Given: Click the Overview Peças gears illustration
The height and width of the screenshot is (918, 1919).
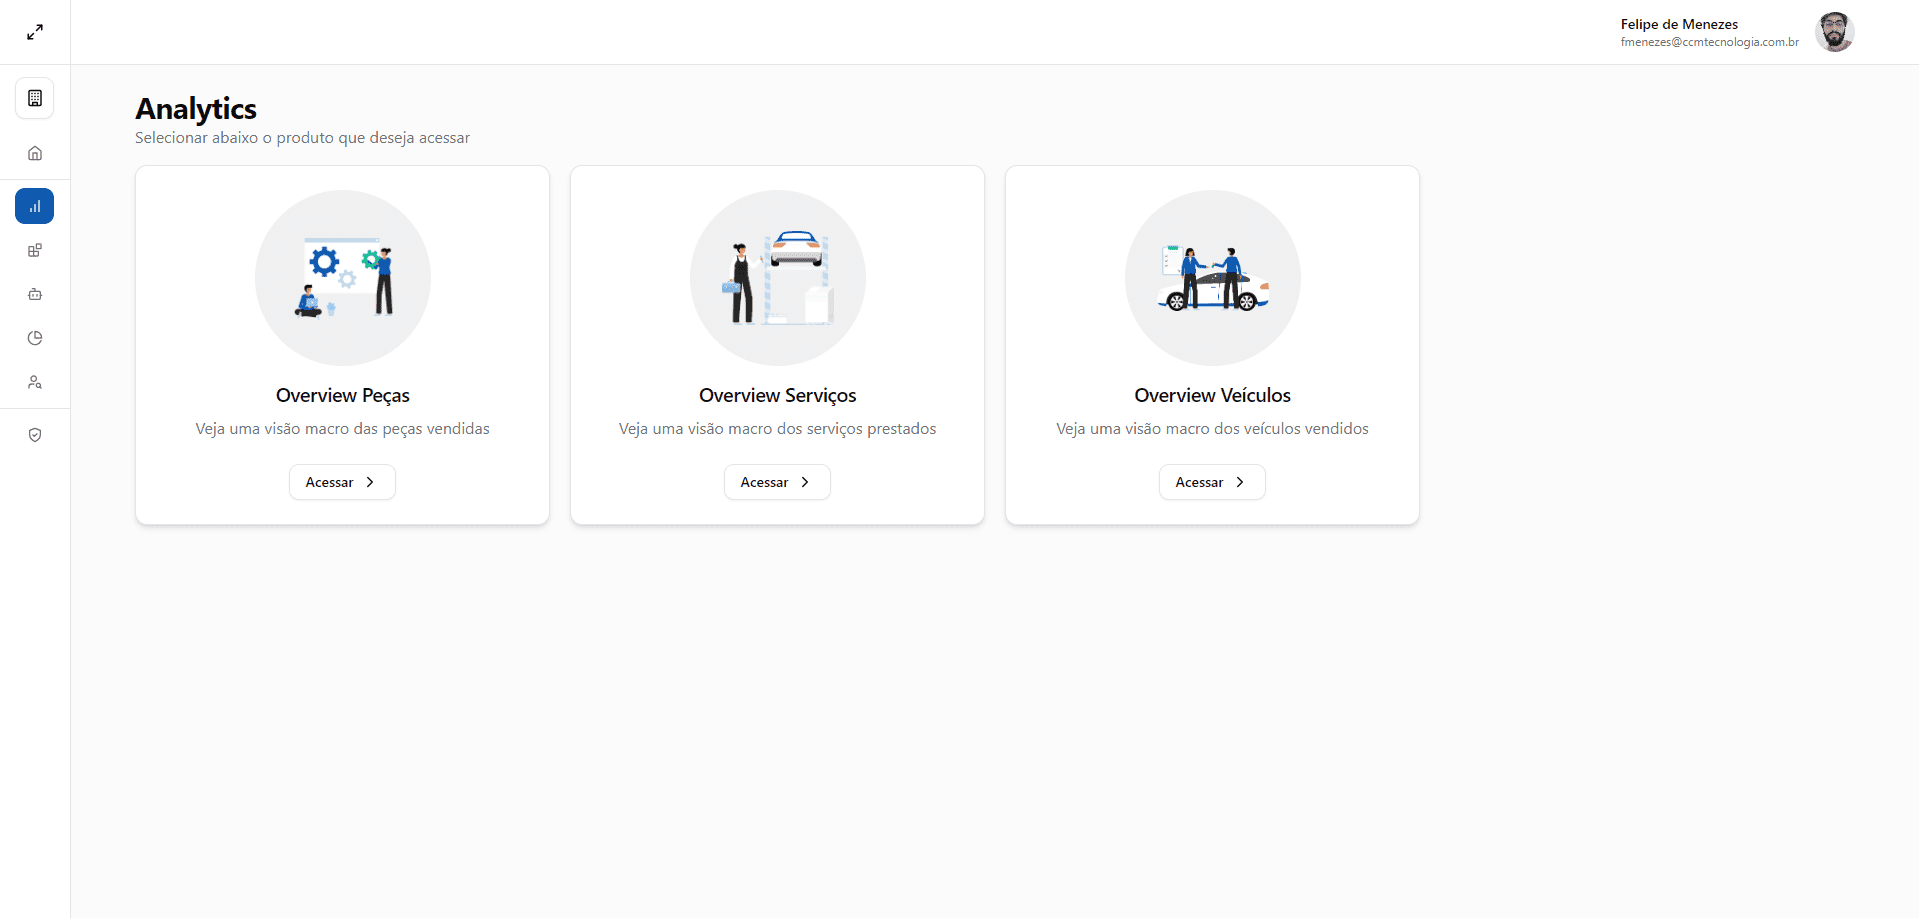Looking at the screenshot, I should 343,278.
